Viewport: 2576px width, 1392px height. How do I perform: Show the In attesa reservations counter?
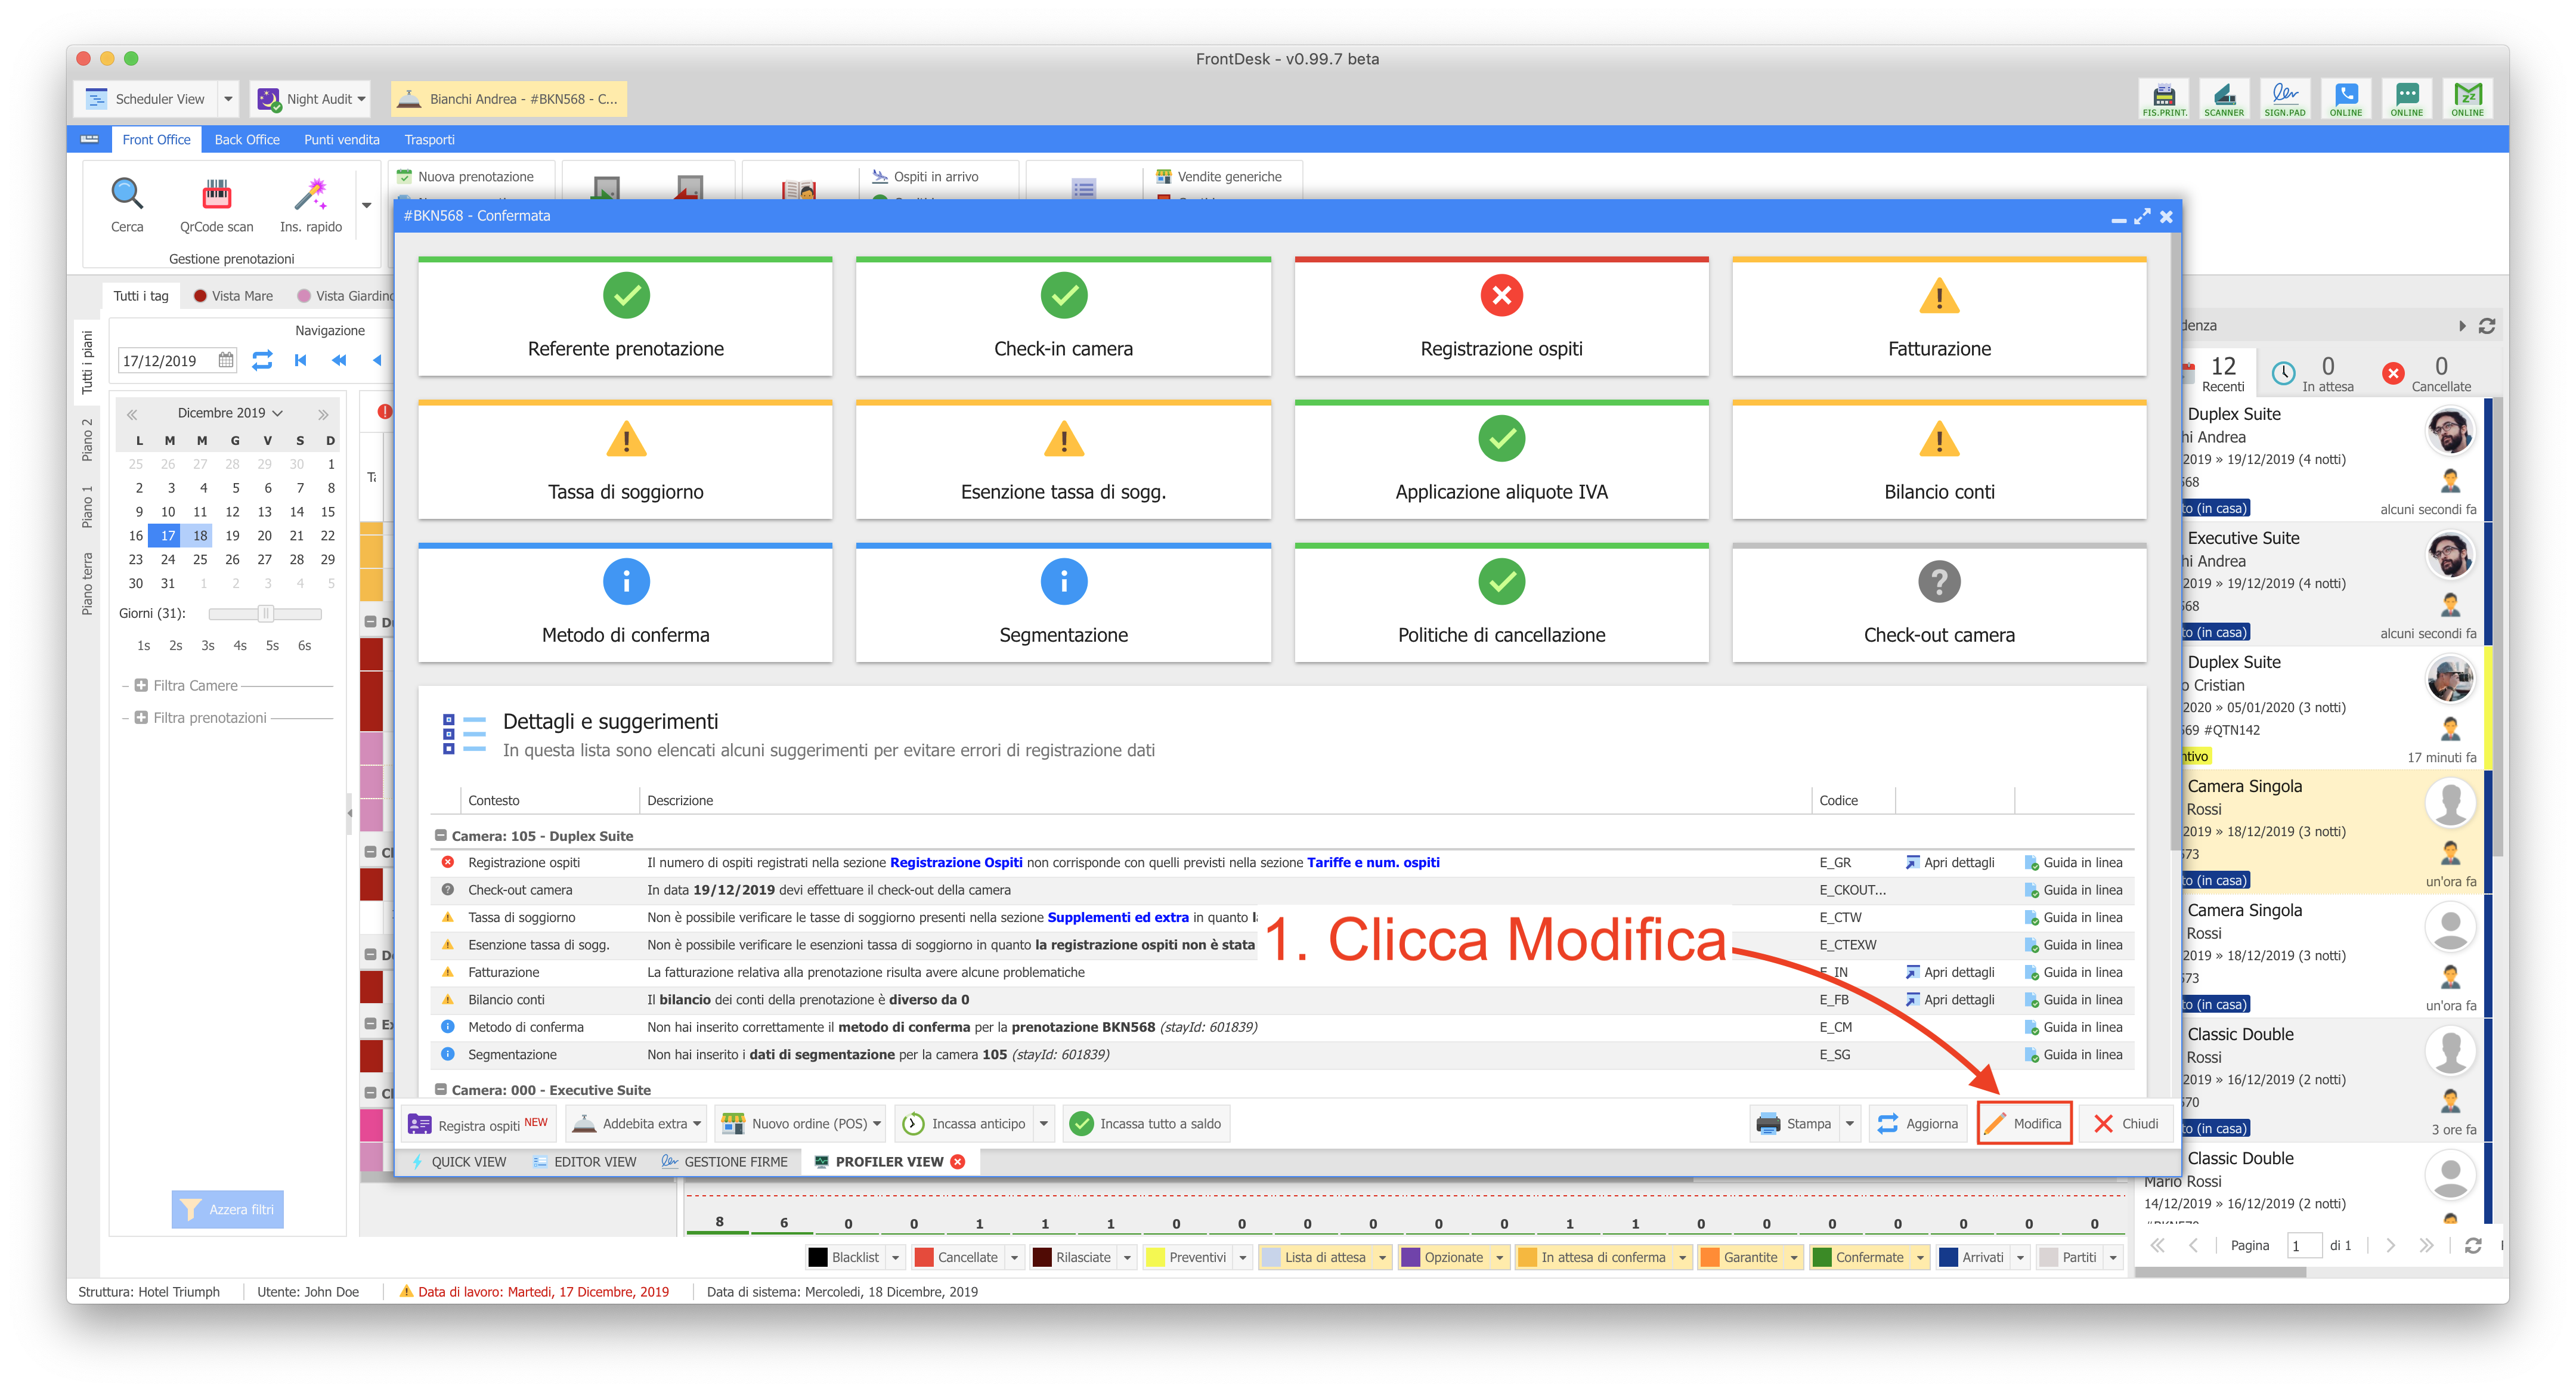pos(2314,374)
